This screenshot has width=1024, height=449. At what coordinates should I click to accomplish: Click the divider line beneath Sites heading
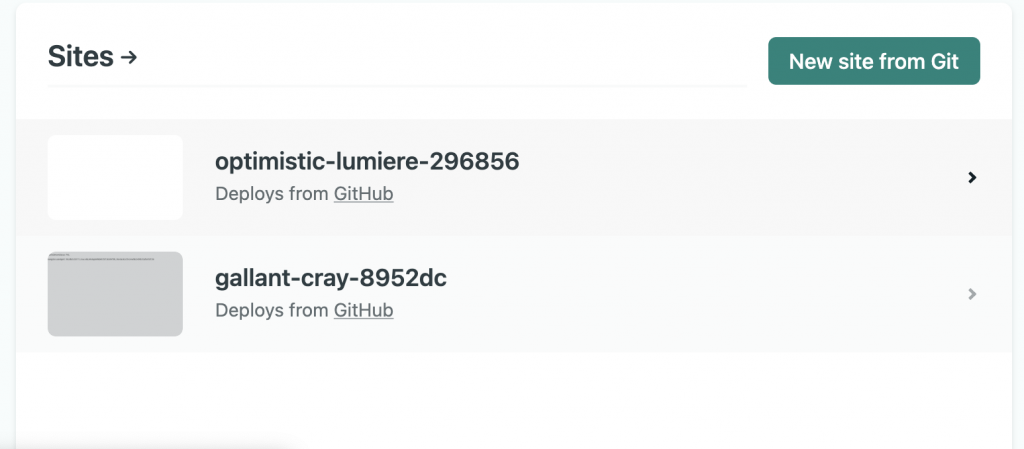click(x=400, y=86)
